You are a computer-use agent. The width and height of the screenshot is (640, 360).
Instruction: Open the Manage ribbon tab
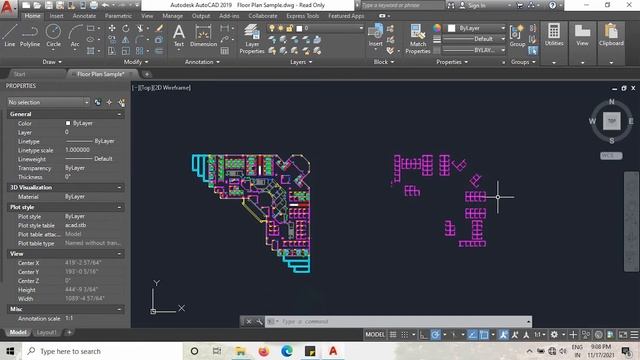point(173,16)
